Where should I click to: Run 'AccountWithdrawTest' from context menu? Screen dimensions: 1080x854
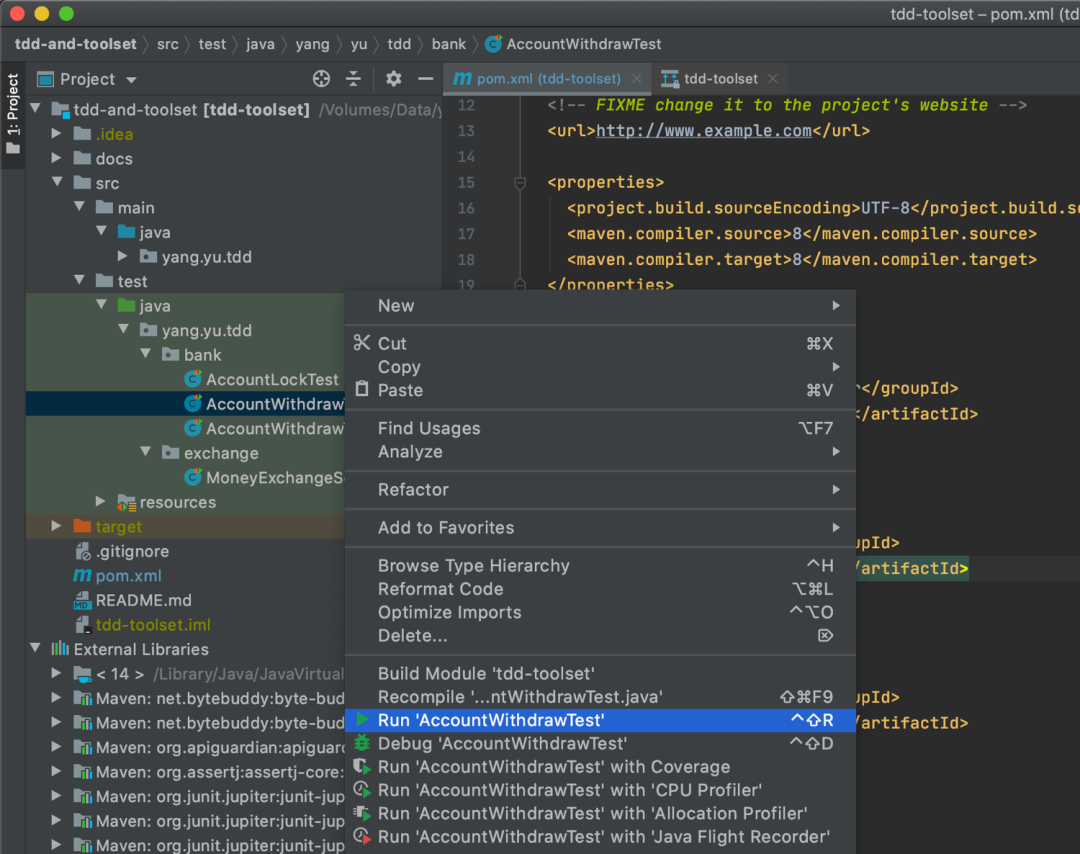[x=600, y=720]
